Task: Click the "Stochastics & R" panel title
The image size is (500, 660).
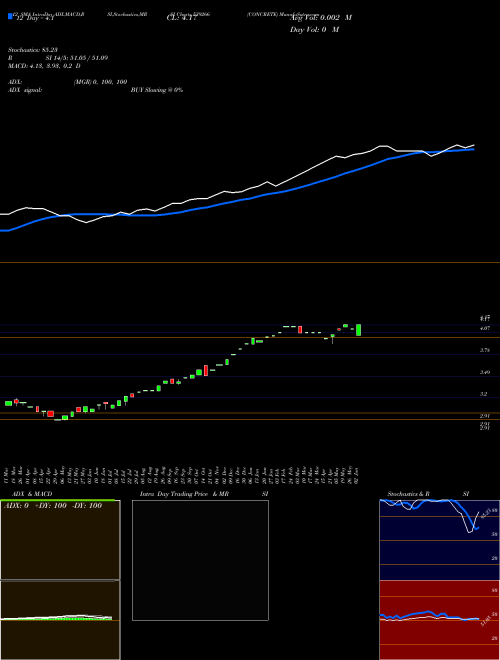Action: [409, 494]
